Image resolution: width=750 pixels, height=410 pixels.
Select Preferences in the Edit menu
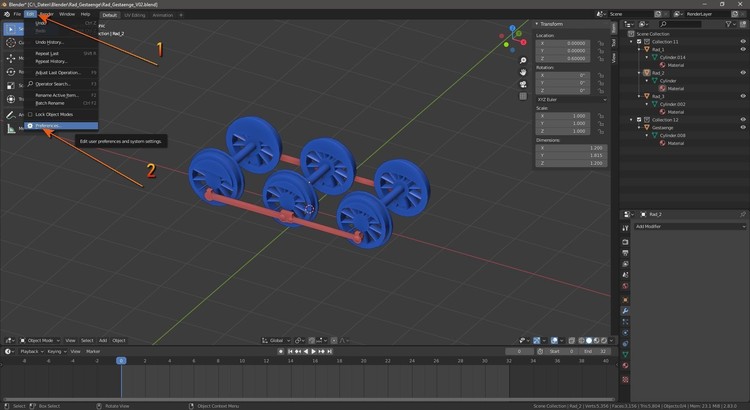click(48, 126)
